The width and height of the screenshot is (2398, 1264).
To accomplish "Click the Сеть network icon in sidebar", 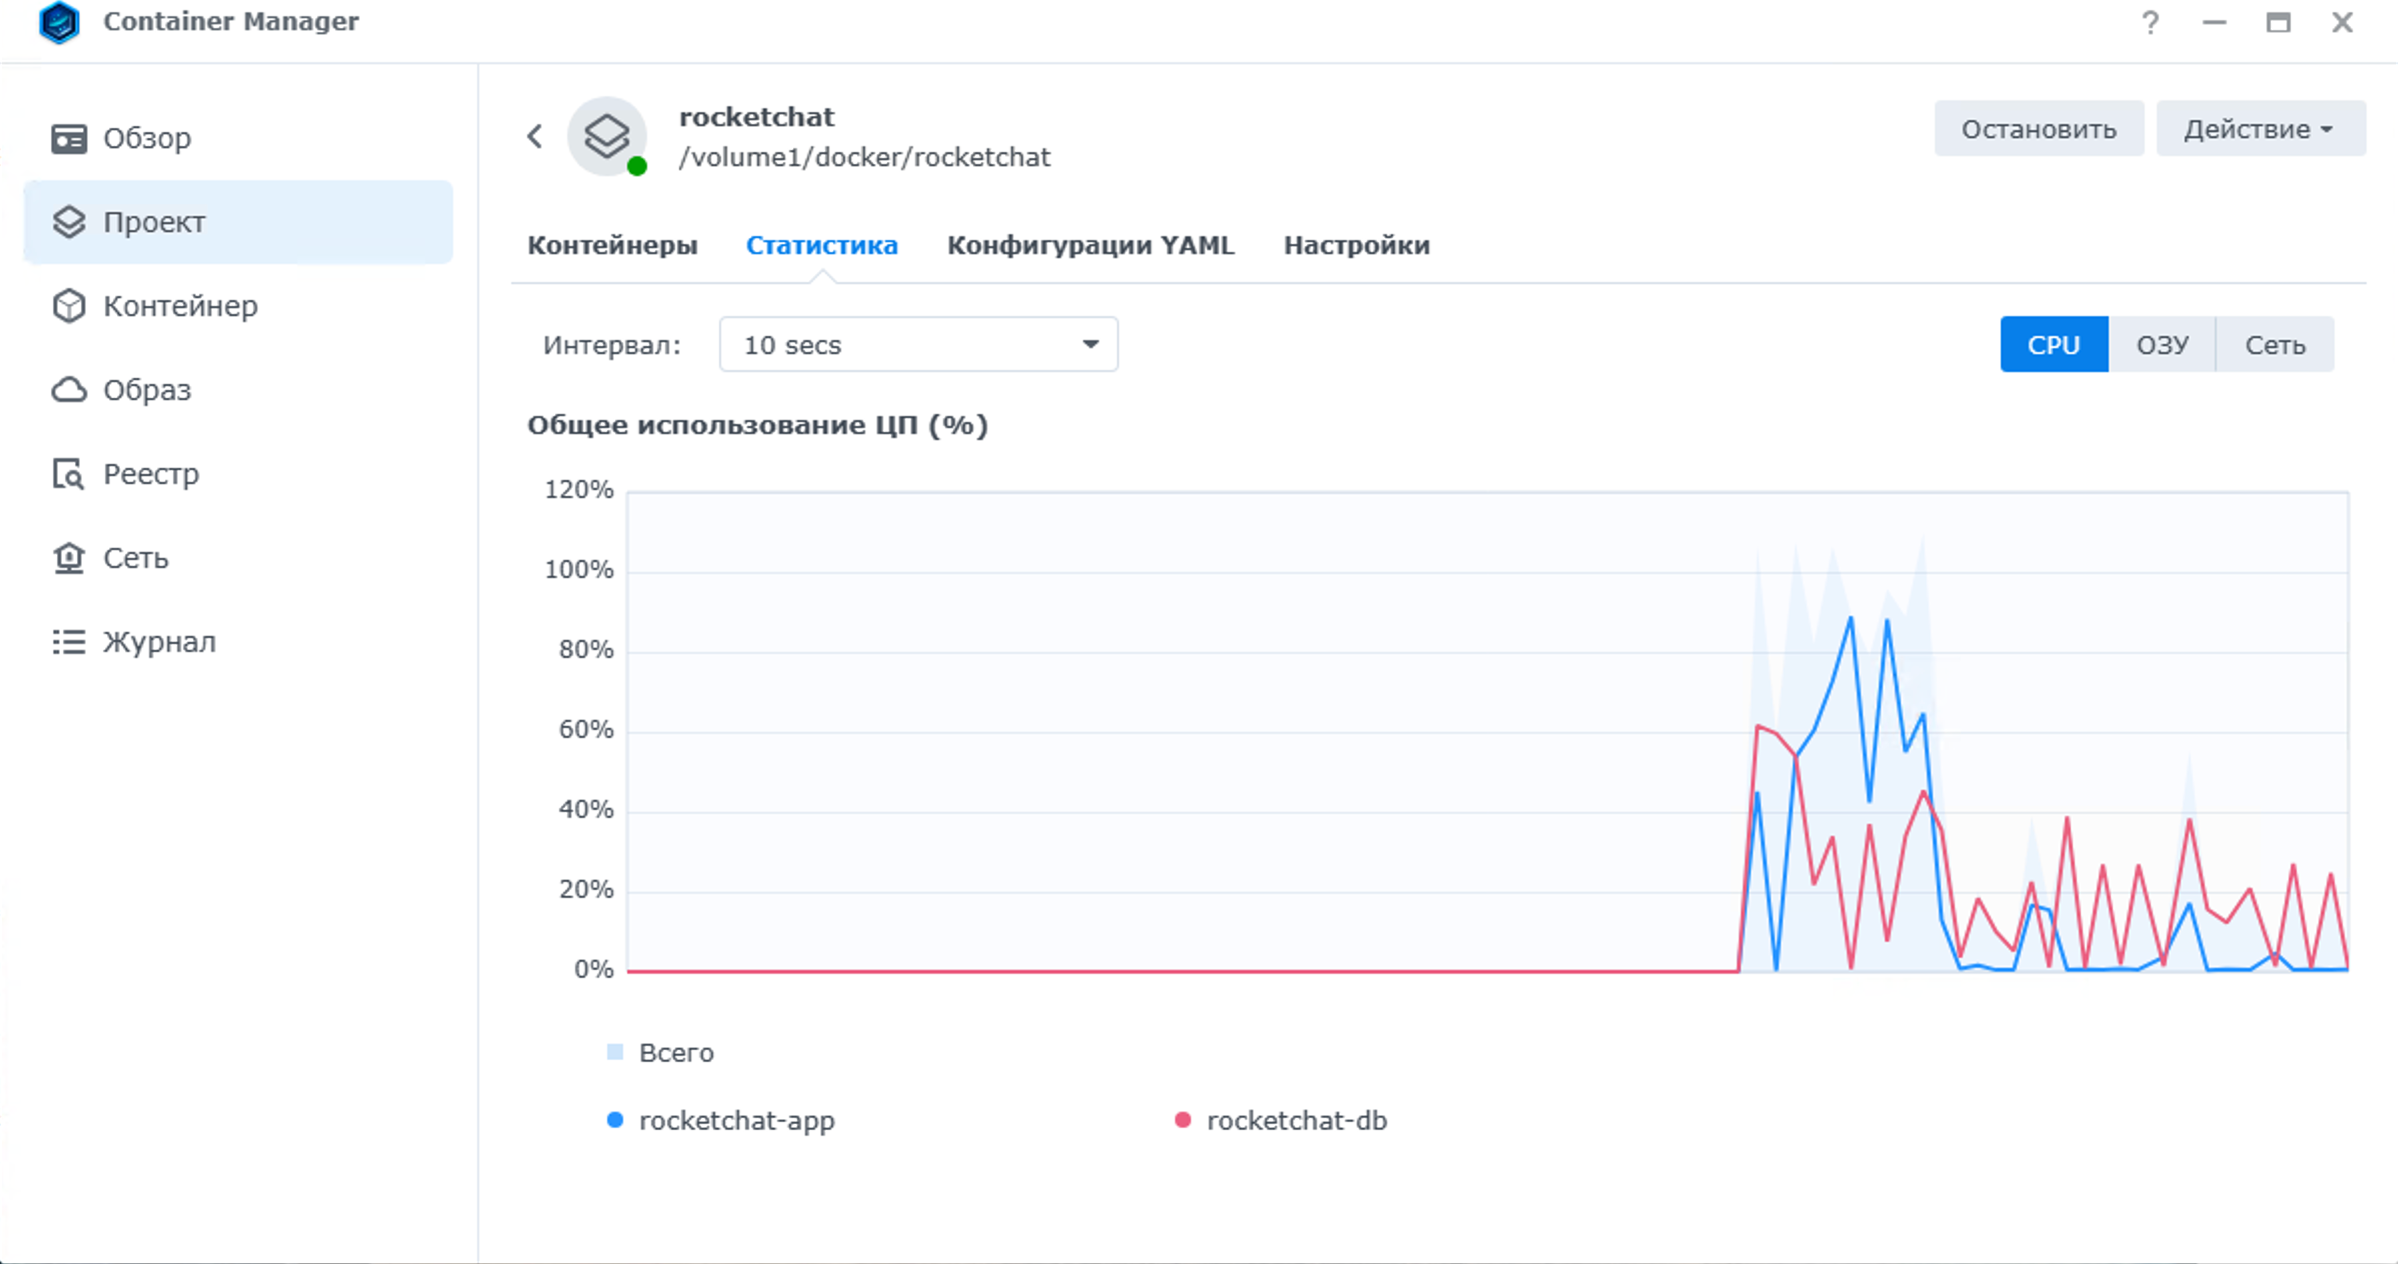I will (x=69, y=558).
